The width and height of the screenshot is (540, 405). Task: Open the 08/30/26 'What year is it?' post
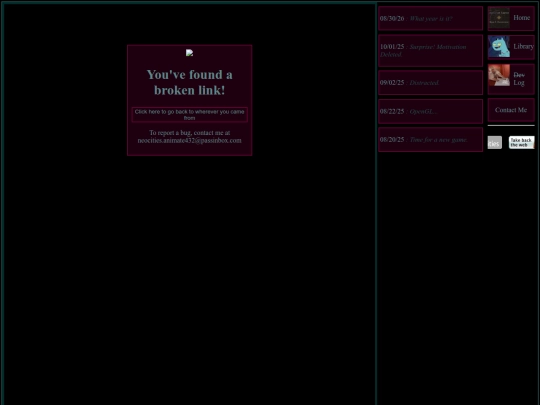430,18
